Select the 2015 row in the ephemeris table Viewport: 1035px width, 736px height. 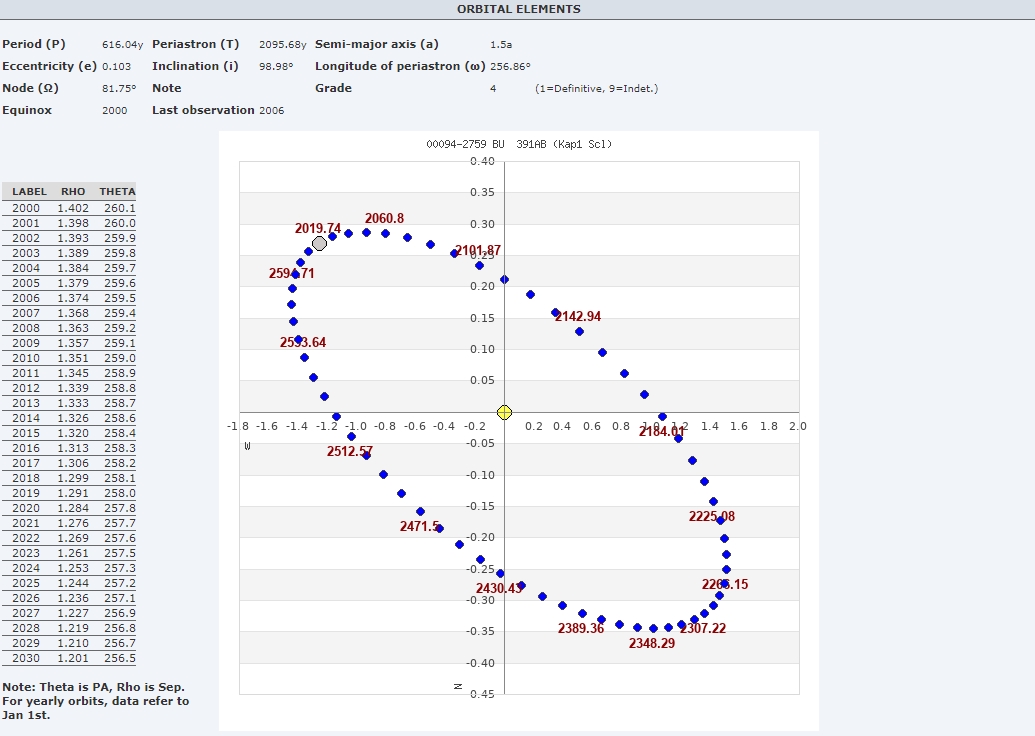click(x=69, y=433)
